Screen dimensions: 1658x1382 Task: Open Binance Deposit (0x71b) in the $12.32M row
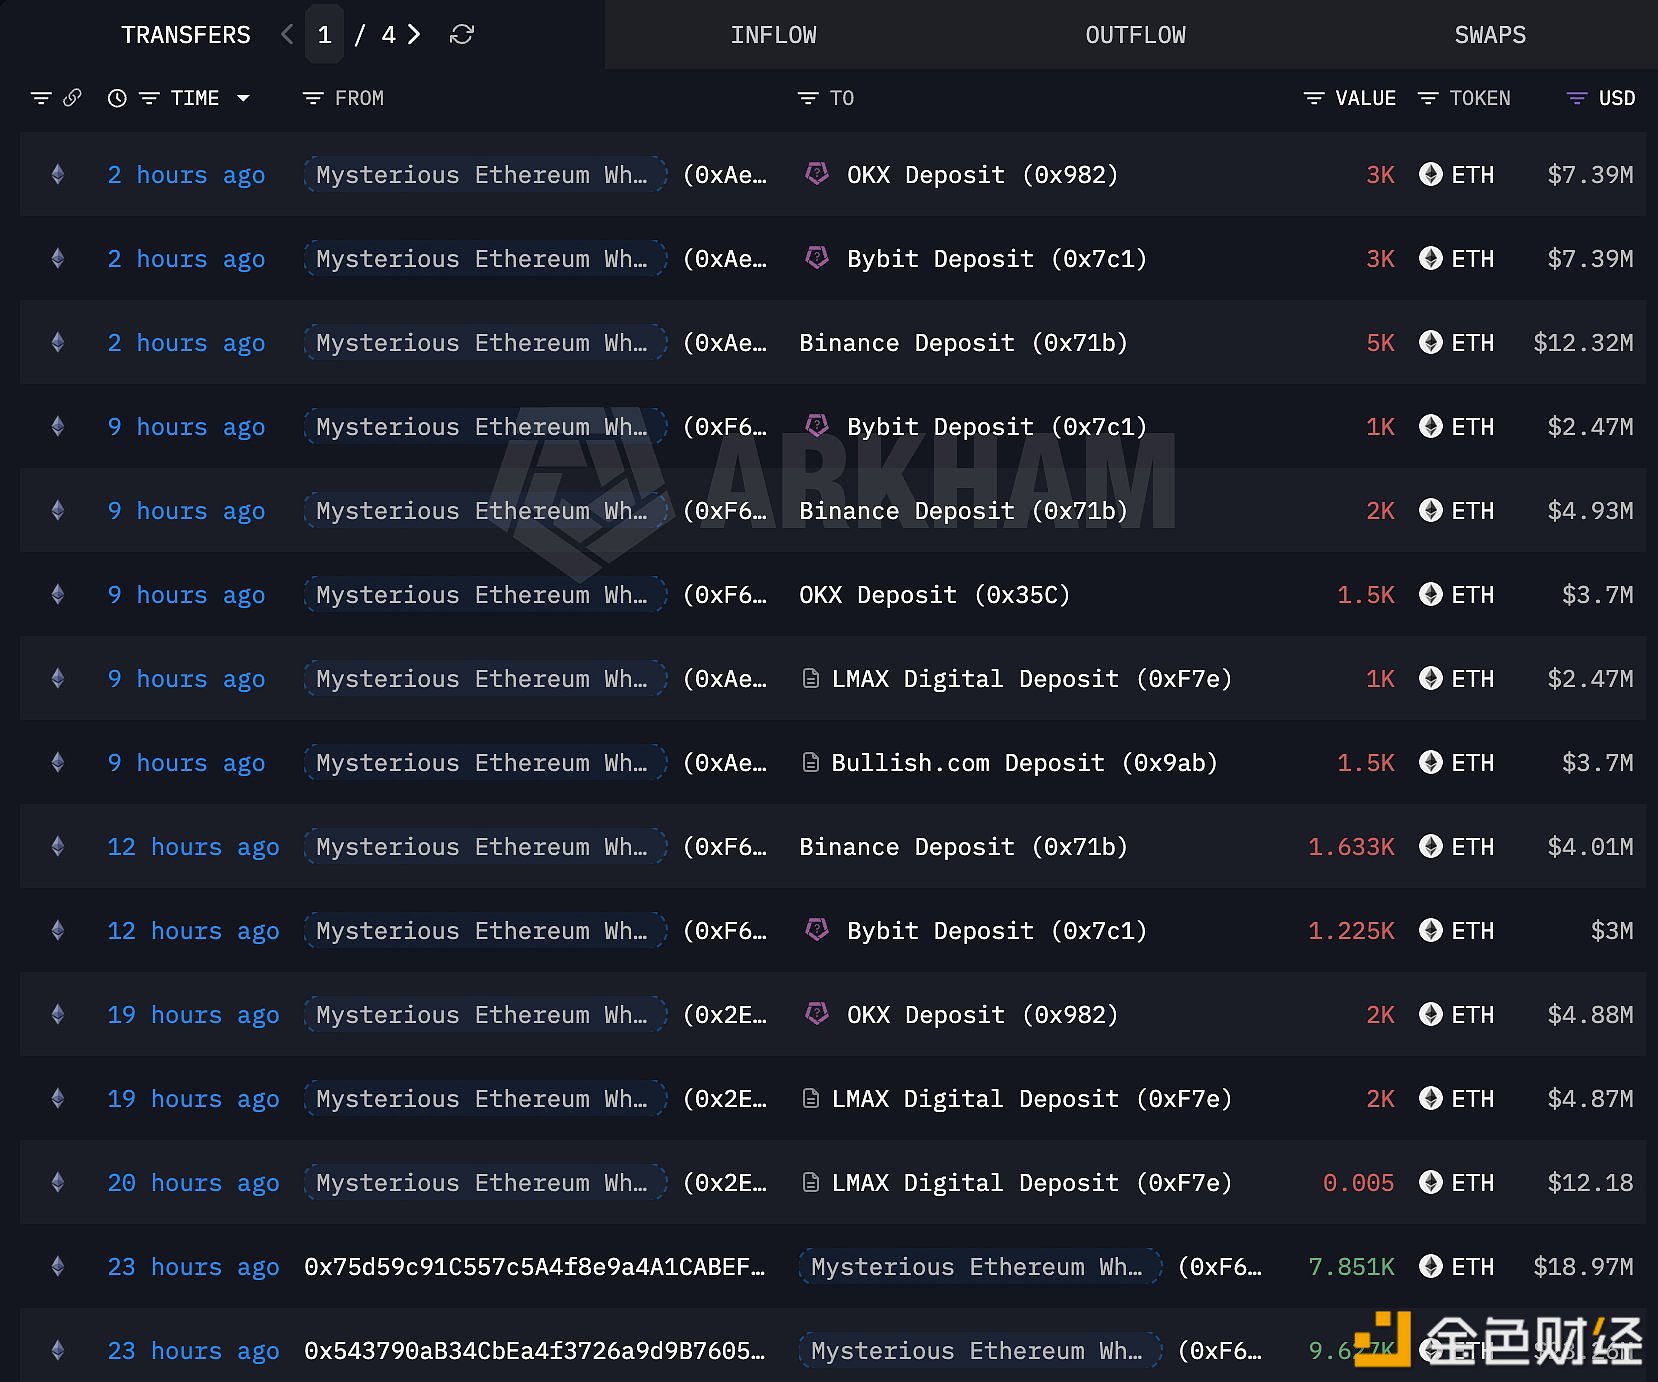pos(963,343)
